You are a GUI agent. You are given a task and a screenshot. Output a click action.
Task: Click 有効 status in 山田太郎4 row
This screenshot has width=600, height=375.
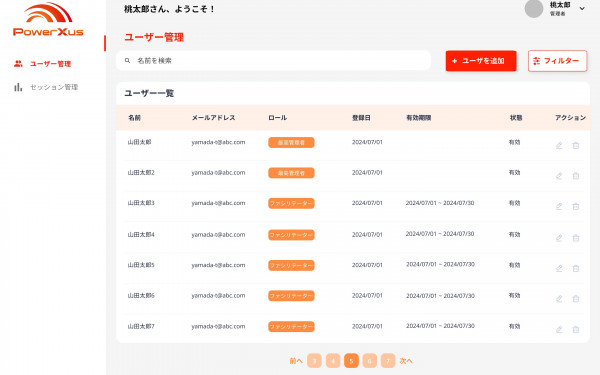click(514, 235)
